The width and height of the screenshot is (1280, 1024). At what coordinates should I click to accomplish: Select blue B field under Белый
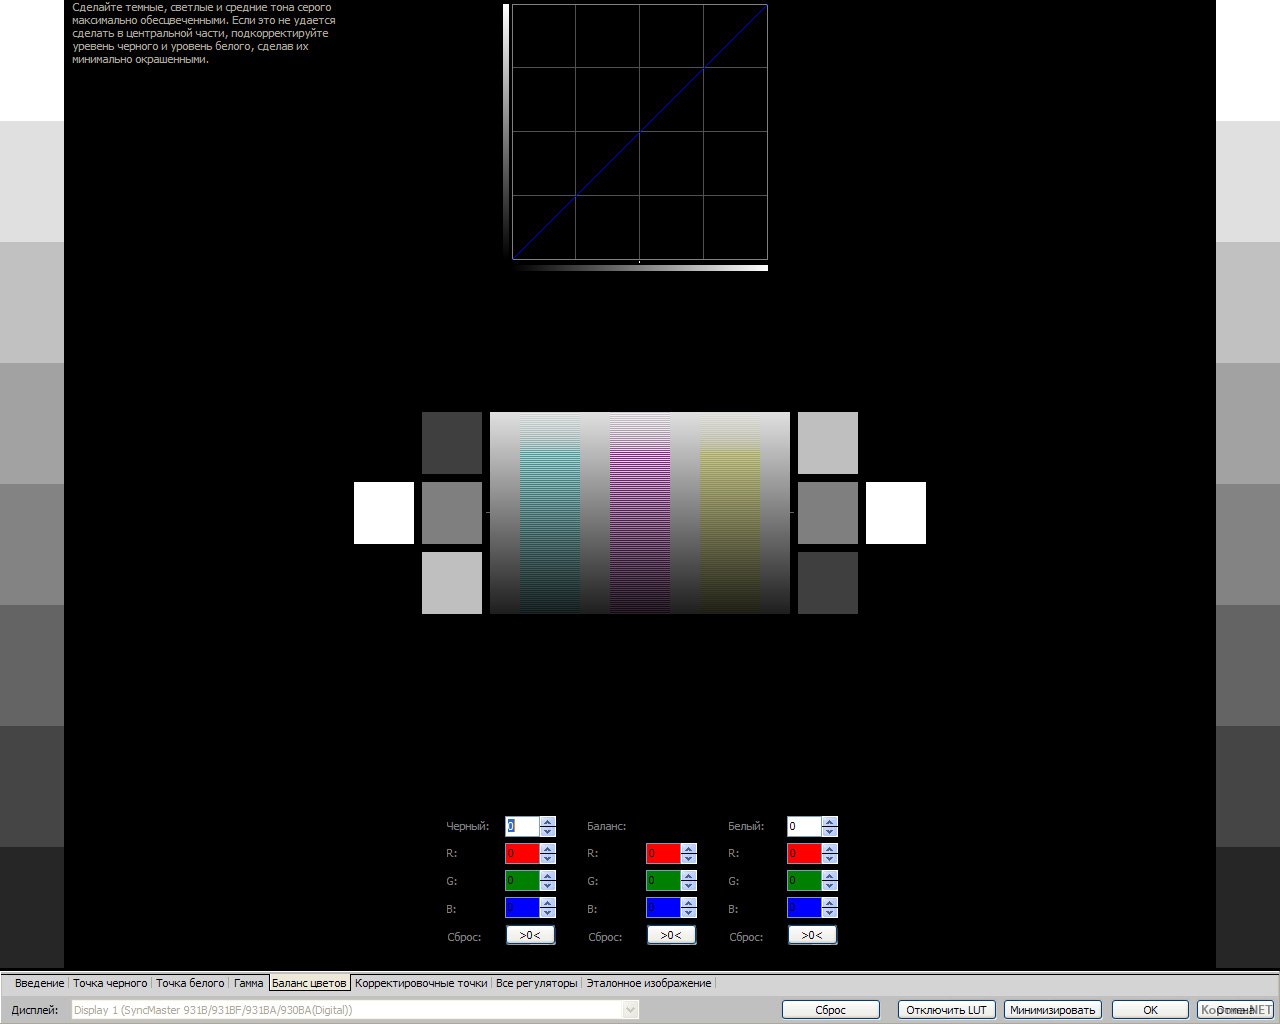[x=804, y=907]
